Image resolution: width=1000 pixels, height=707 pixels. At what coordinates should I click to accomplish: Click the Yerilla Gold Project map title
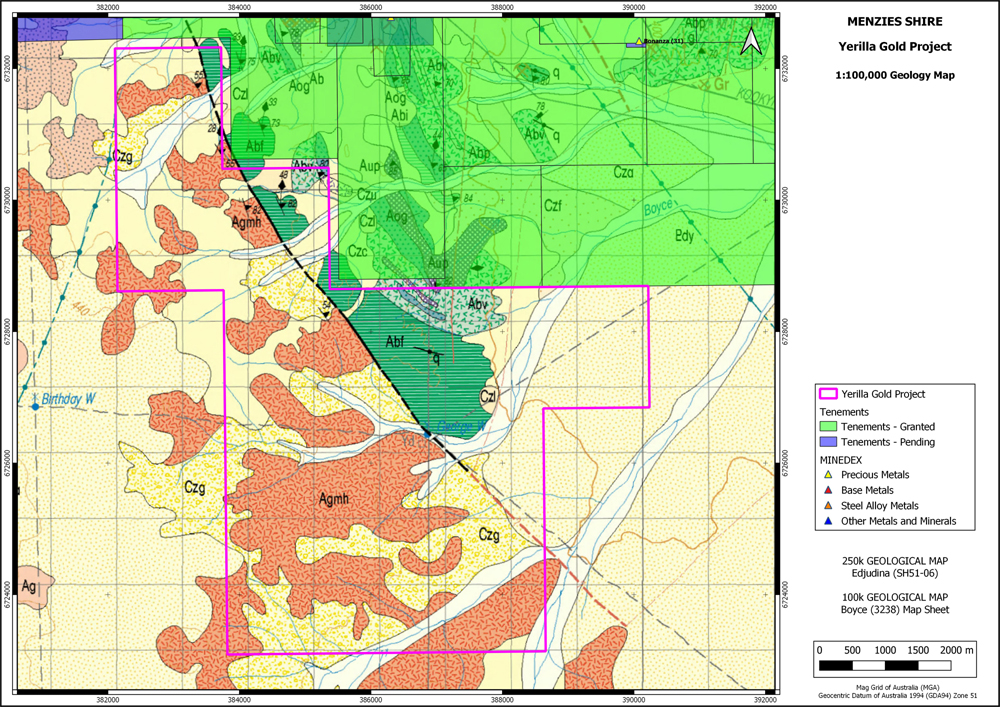(x=895, y=47)
